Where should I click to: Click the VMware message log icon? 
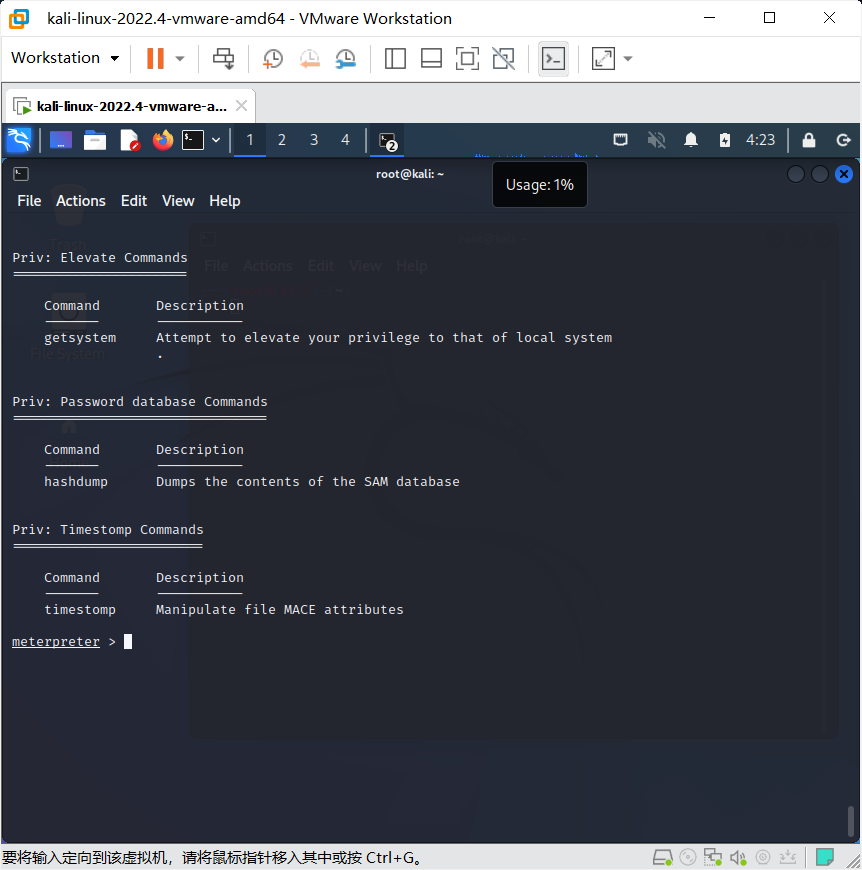(824, 857)
